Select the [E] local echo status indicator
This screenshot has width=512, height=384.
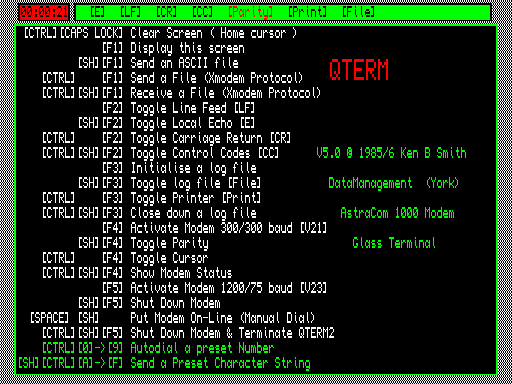(x=97, y=12)
